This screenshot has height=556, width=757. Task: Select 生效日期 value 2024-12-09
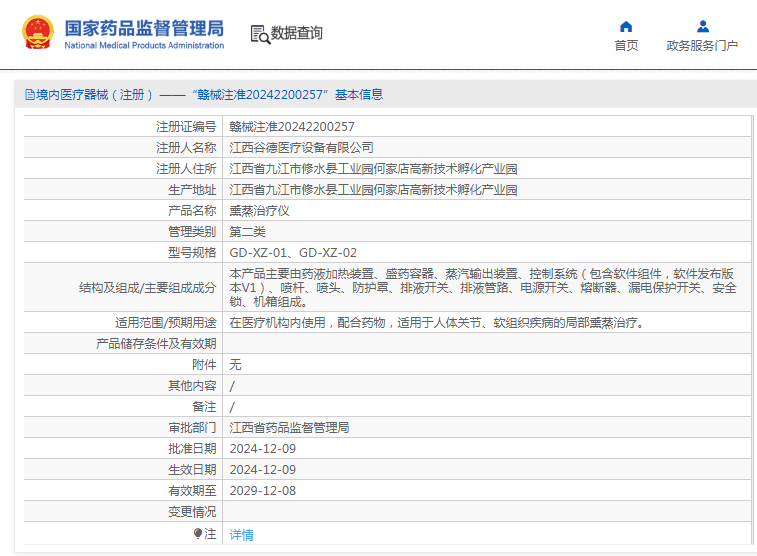click(x=263, y=470)
